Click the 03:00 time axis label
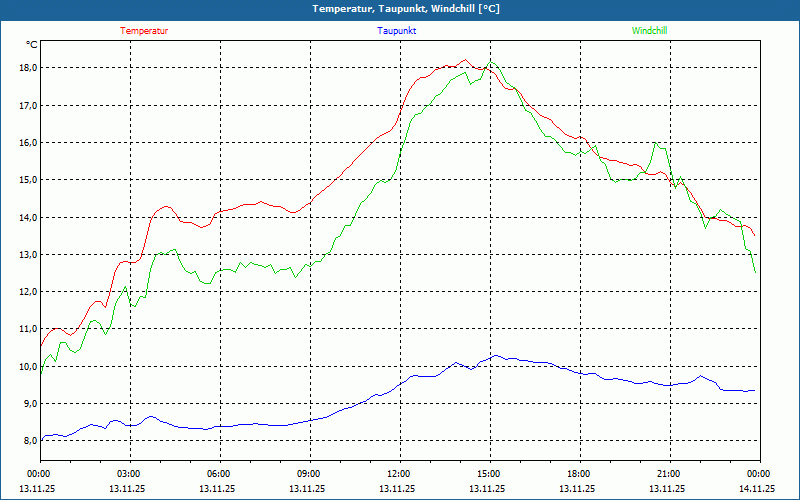800x500 pixels. point(128,474)
